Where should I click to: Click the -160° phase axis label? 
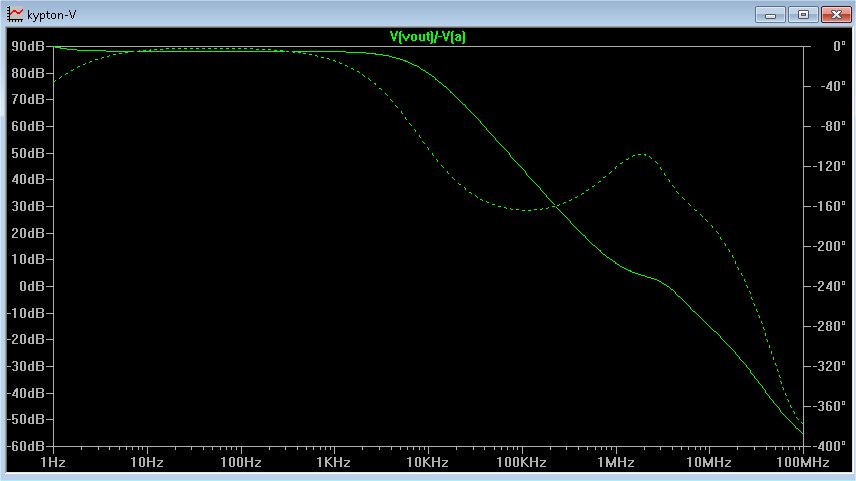click(829, 206)
